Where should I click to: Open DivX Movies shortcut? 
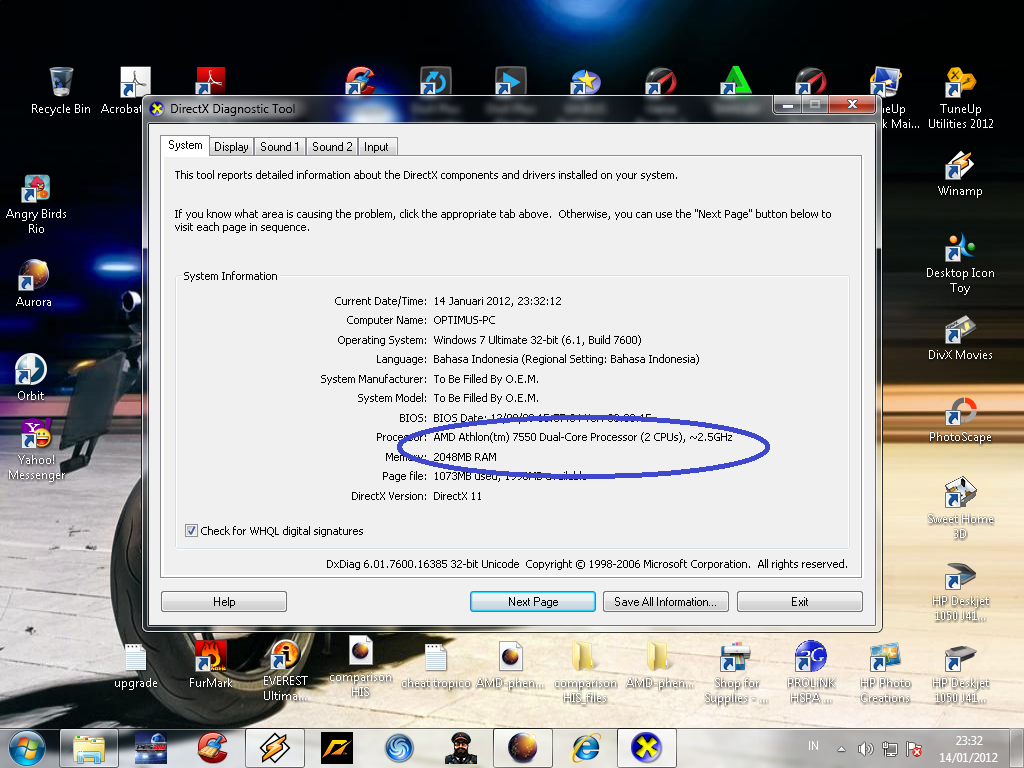pos(960,338)
